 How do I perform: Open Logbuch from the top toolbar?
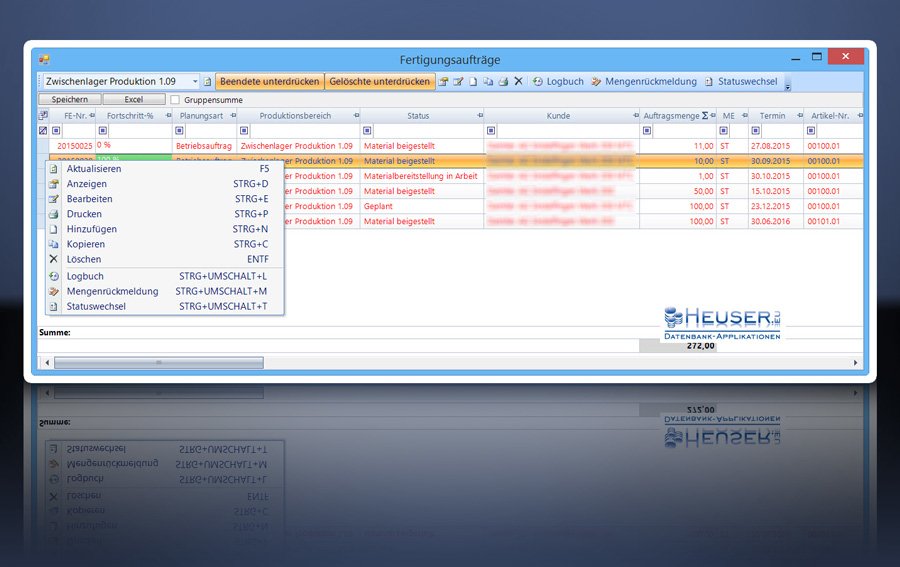(x=558, y=81)
